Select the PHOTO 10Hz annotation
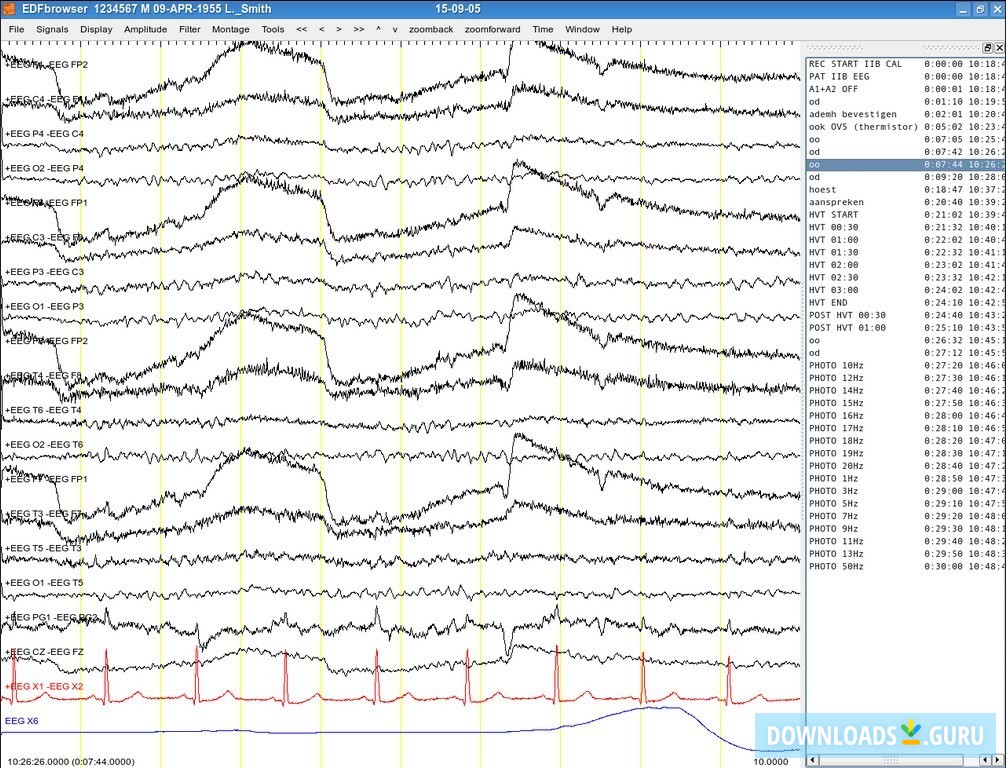 (835, 366)
